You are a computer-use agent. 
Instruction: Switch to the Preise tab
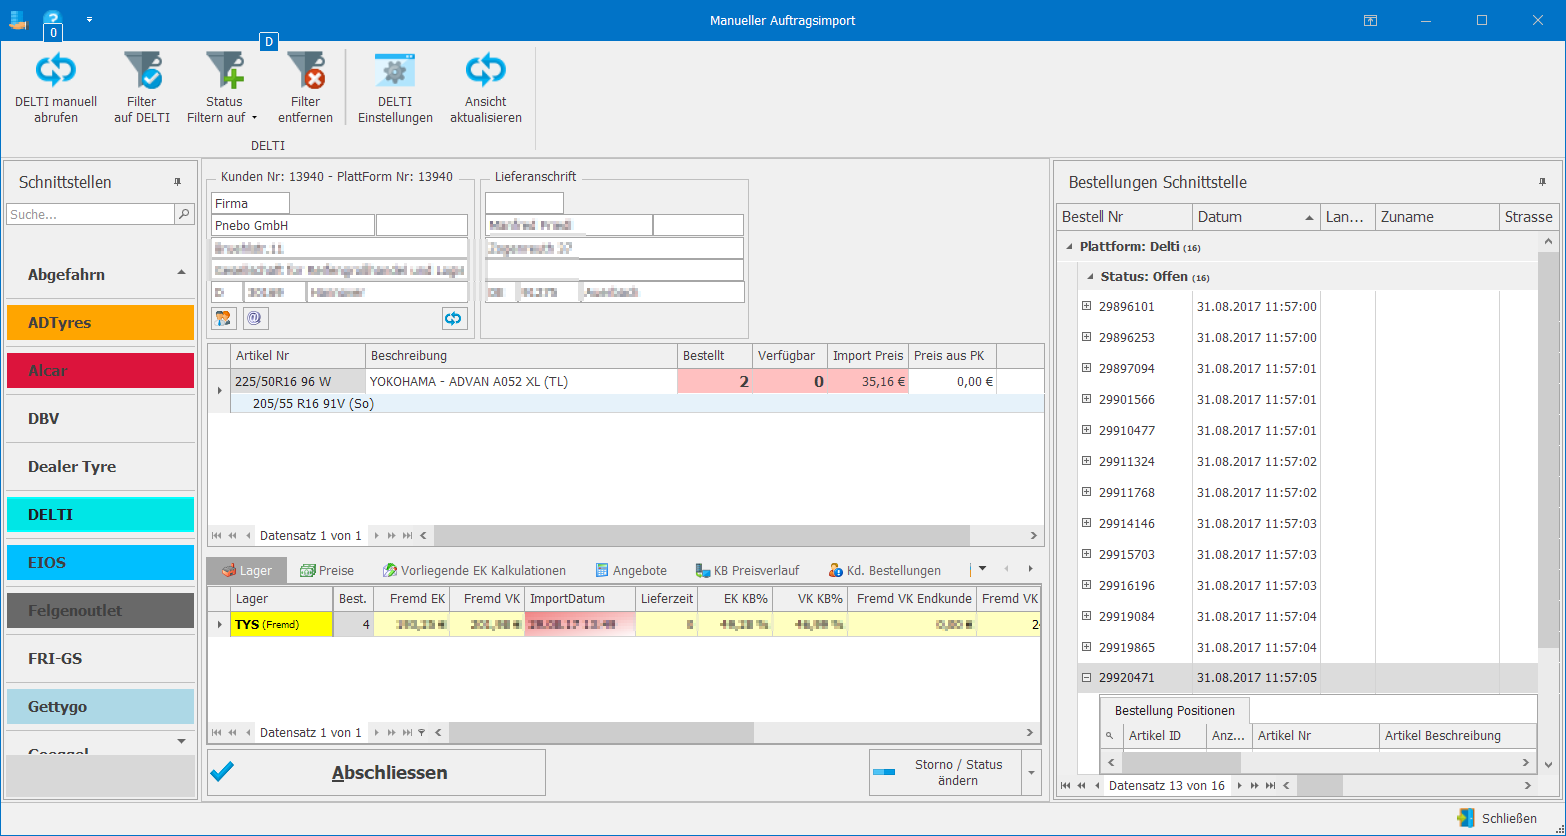coord(327,571)
